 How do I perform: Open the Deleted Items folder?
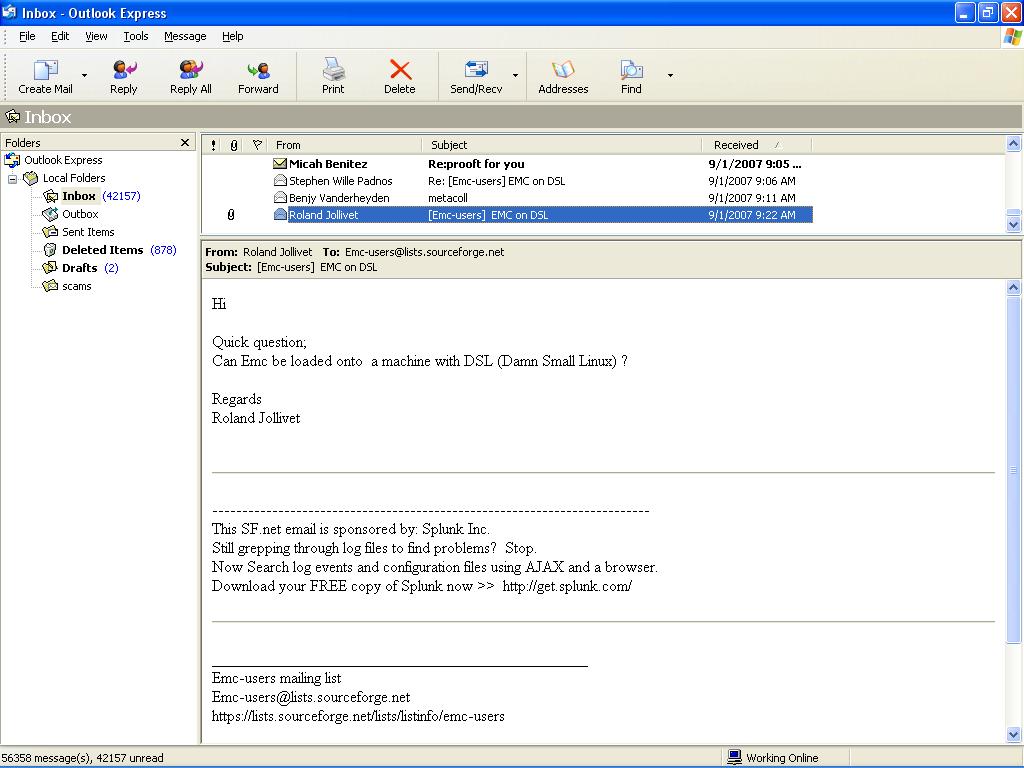click(x=103, y=250)
